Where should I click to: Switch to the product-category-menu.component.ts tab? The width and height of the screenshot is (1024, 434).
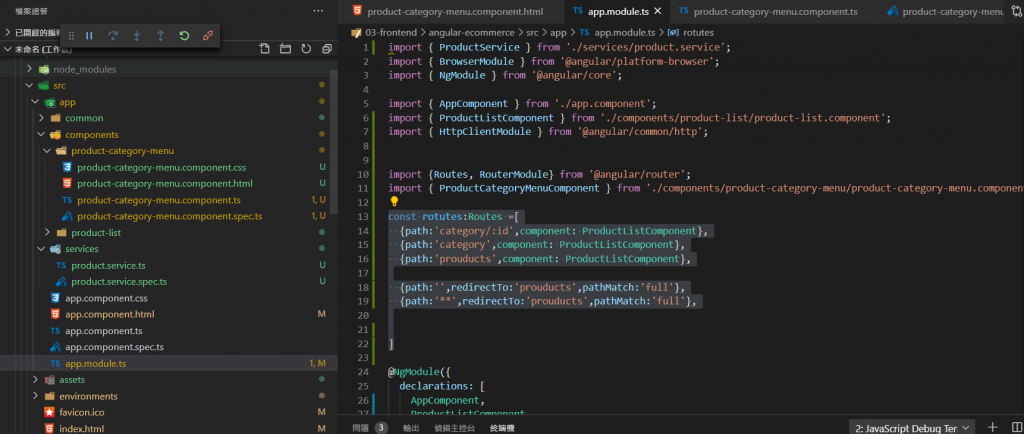[x=774, y=12]
